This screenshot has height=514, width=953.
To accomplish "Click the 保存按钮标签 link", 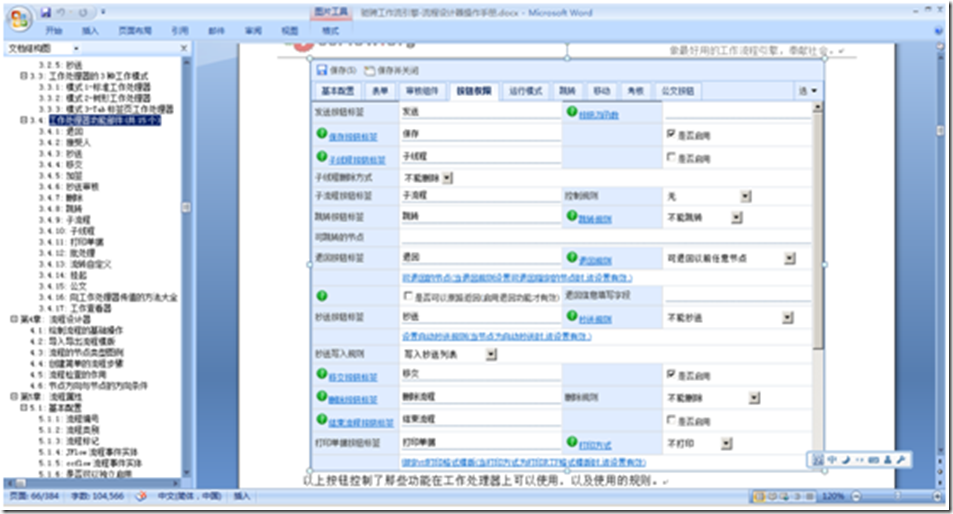I will [353, 137].
